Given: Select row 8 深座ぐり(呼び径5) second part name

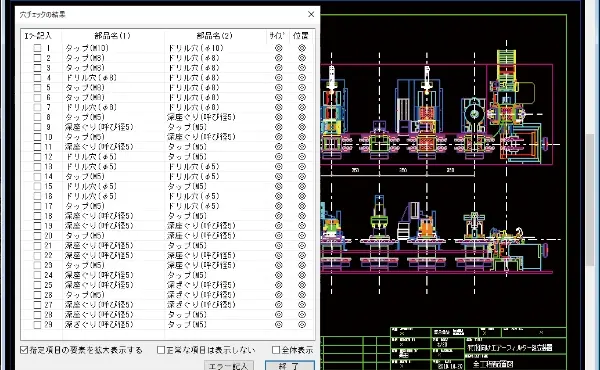Looking at the screenshot, I should [x=201, y=117].
